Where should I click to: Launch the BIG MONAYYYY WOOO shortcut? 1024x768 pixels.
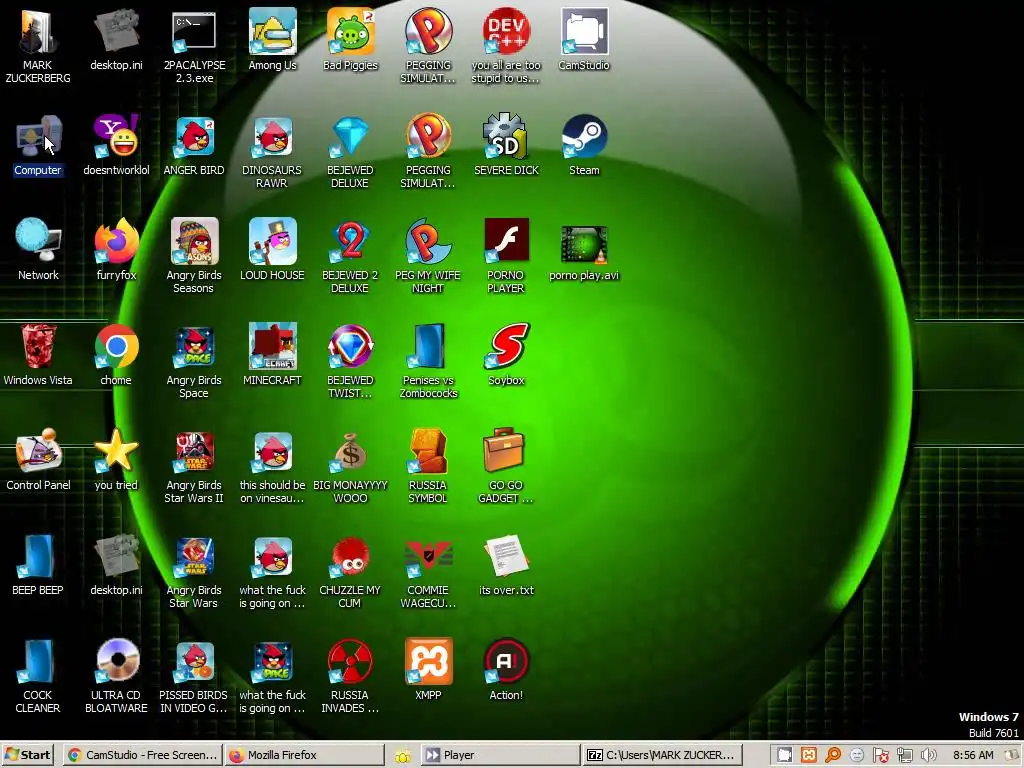click(x=351, y=466)
